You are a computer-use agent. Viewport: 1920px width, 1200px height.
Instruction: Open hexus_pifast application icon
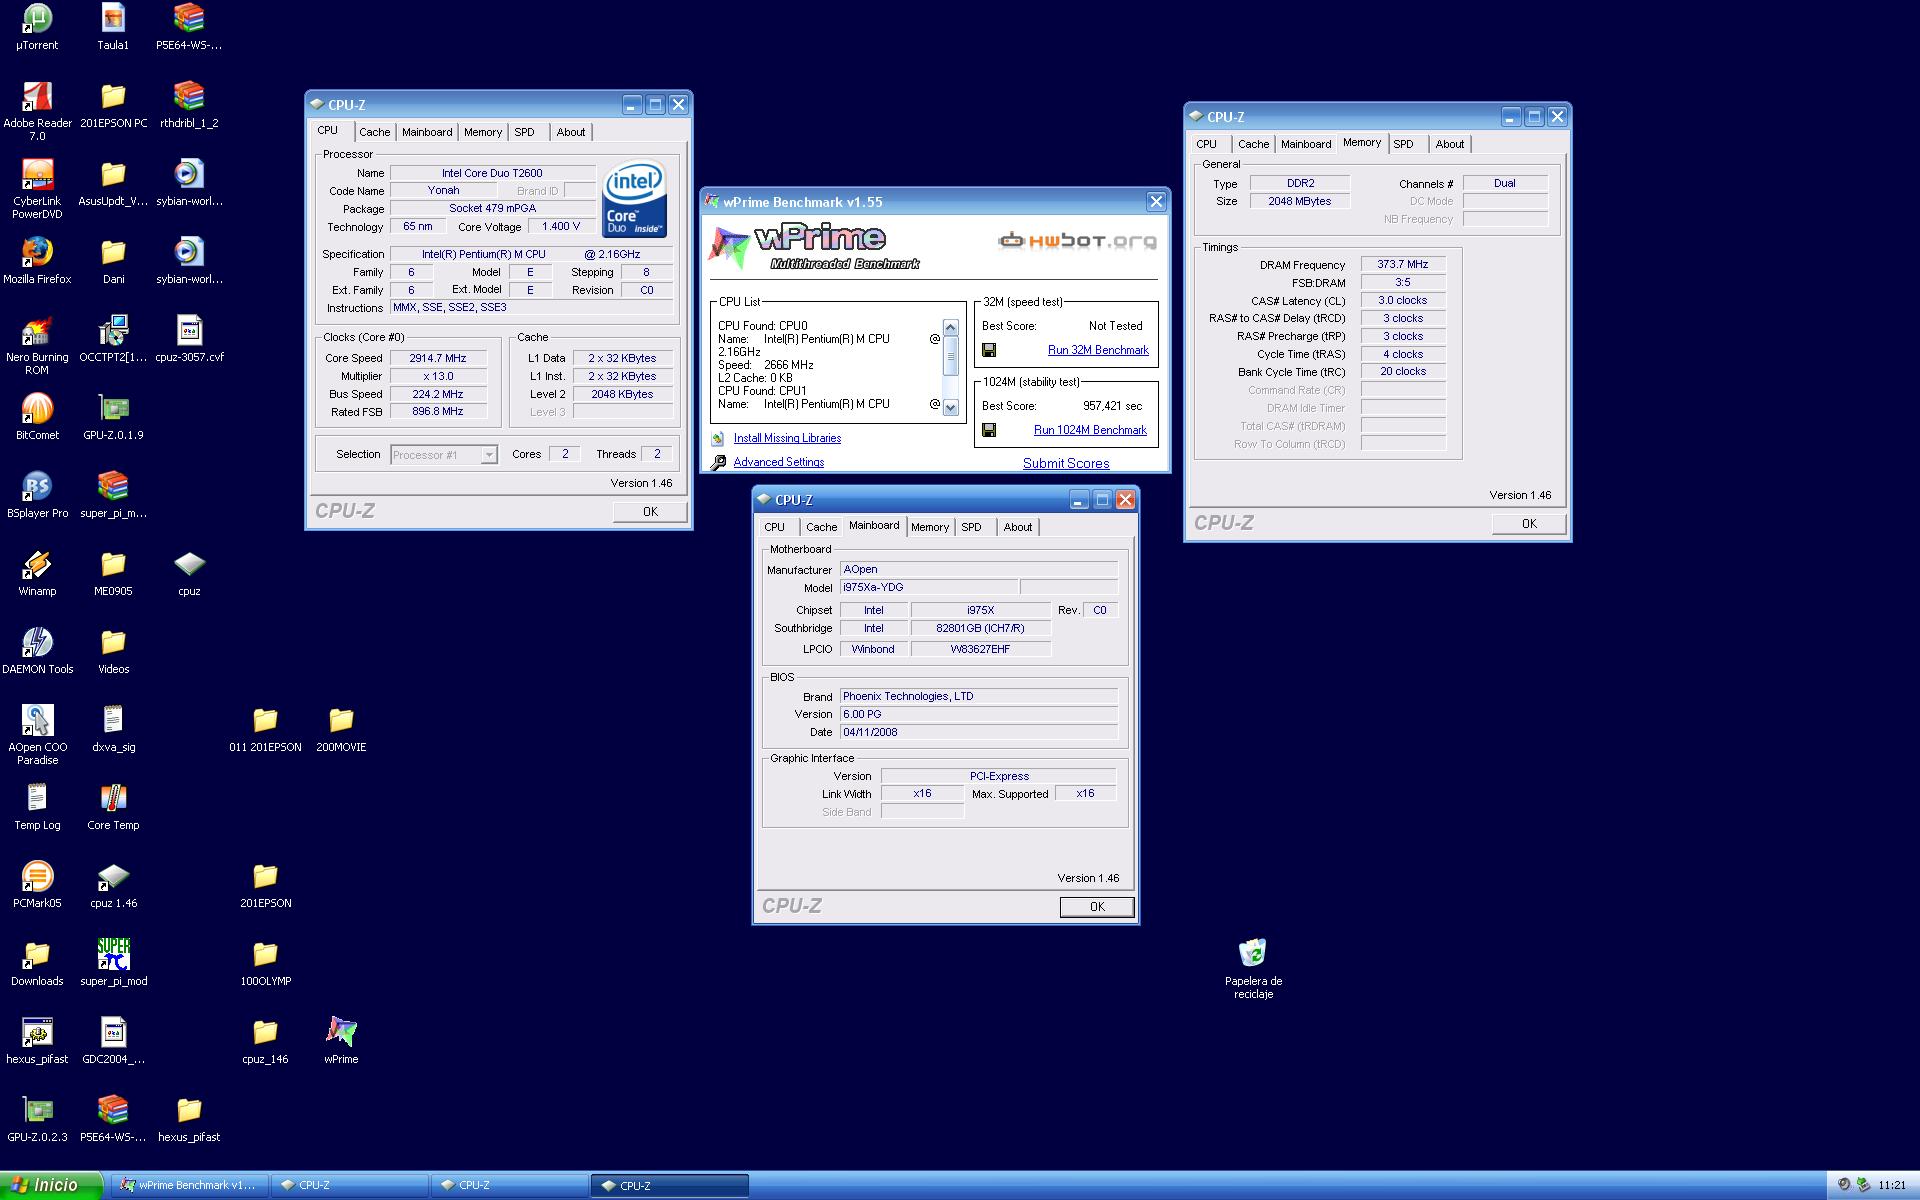[x=37, y=1041]
